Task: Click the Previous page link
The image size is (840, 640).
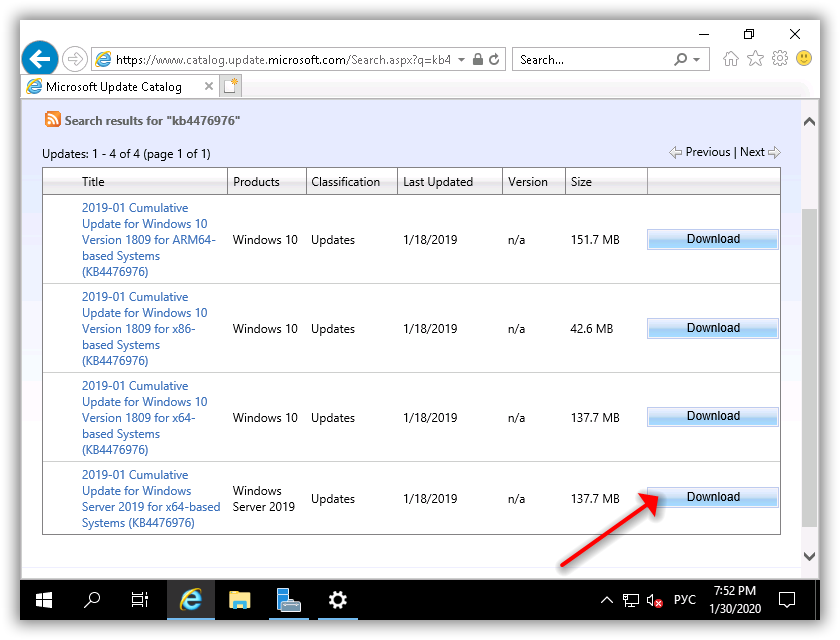Action: pyautogui.click(x=708, y=152)
